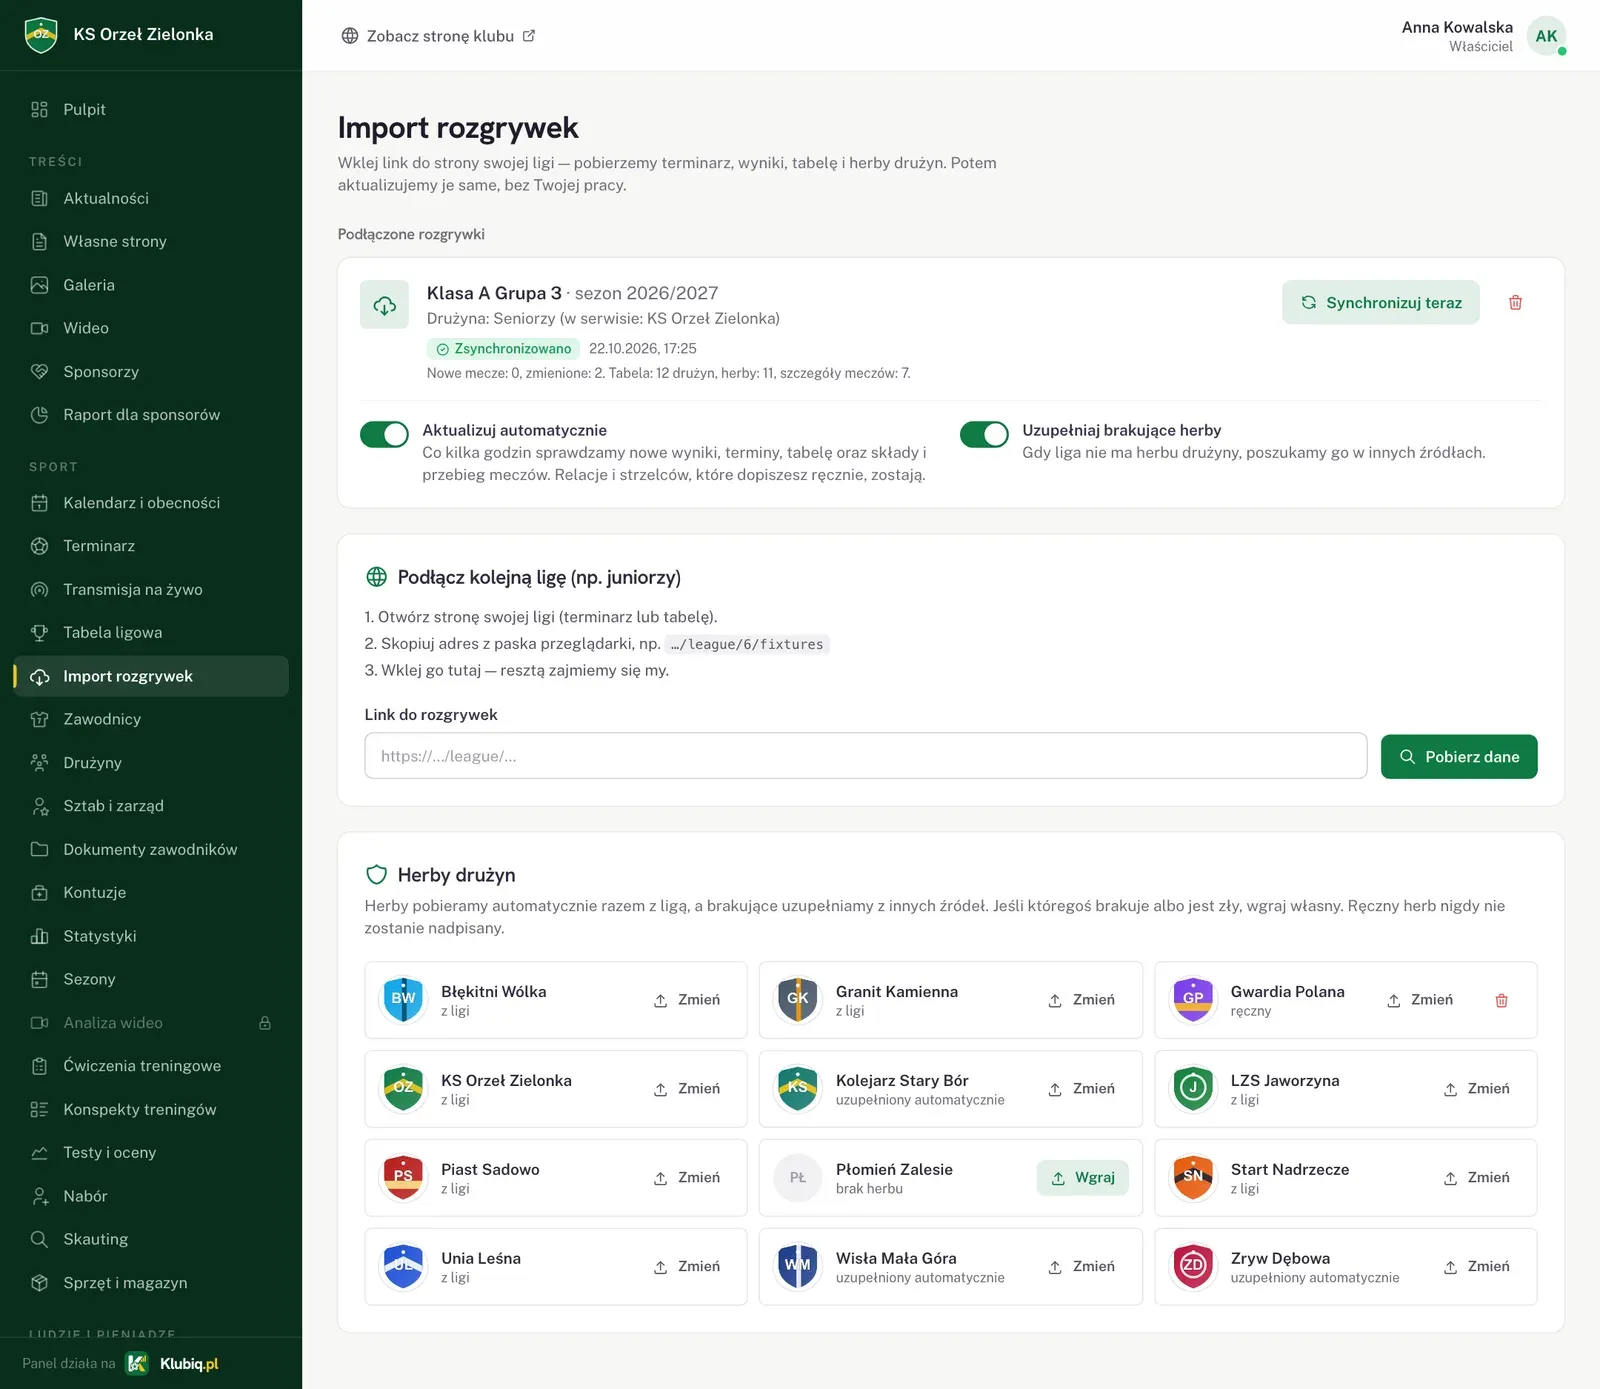The image size is (1600, 1389).
Task: Click the Anna Kowalska AK avatar
Action: [1546, 36]
